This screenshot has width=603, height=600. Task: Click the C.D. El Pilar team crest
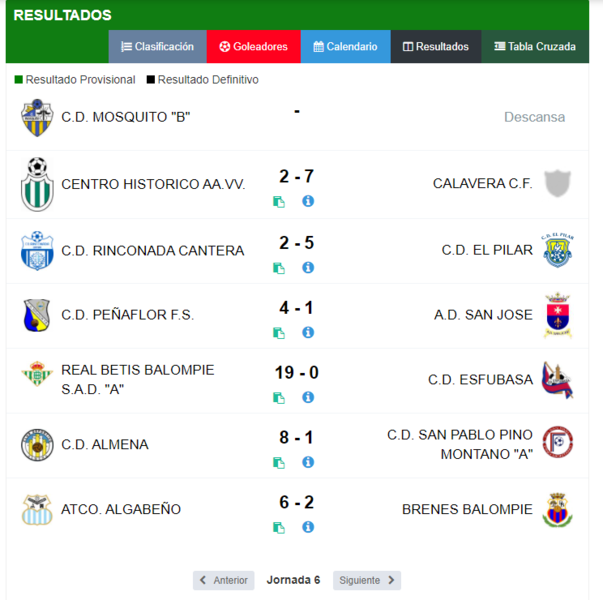558,250
